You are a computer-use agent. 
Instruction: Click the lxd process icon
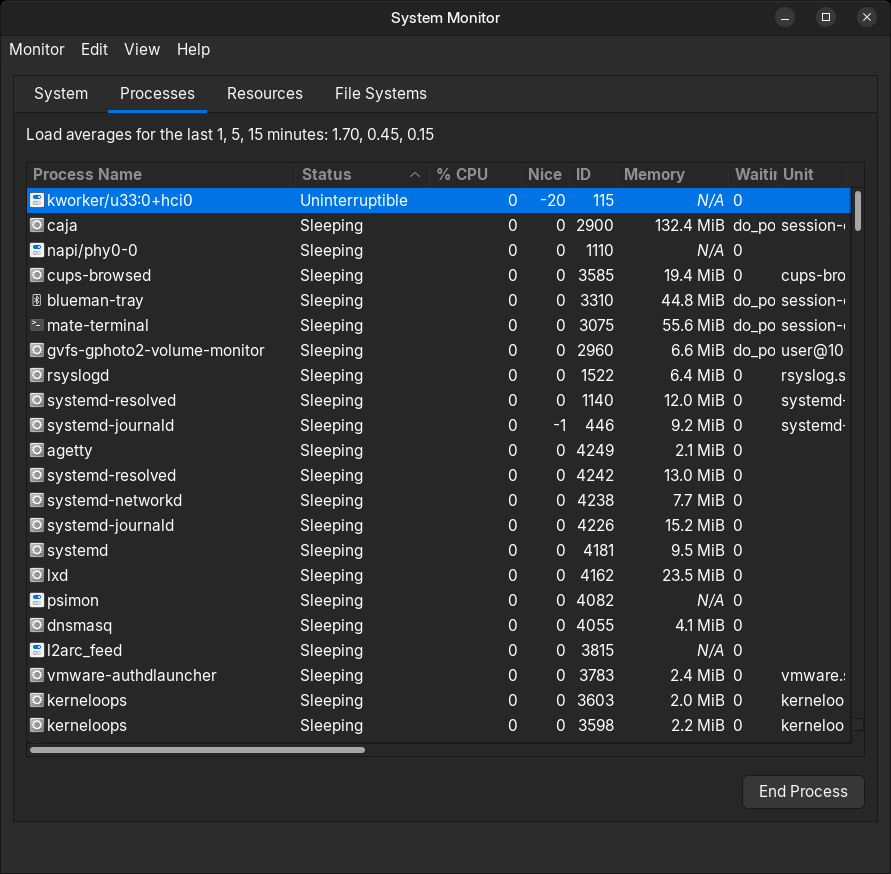37,575
